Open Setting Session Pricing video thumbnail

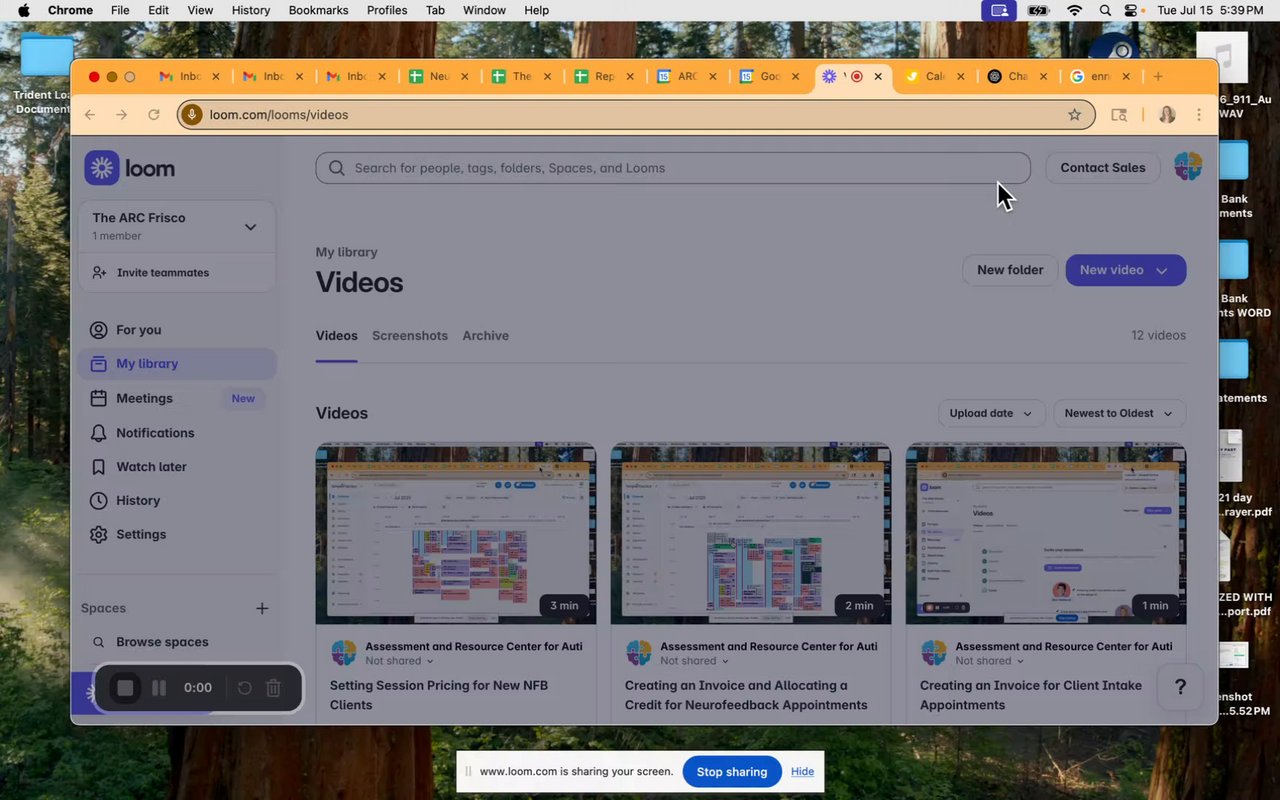click(x=456, y=534)
